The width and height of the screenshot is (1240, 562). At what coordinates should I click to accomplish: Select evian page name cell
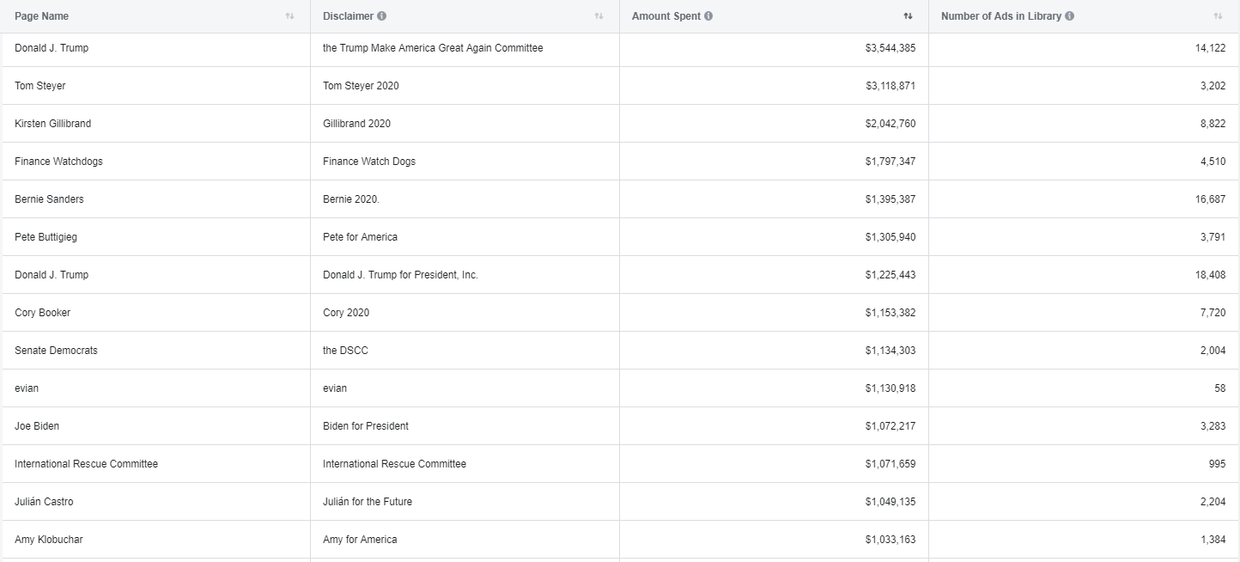pos(27,388)
